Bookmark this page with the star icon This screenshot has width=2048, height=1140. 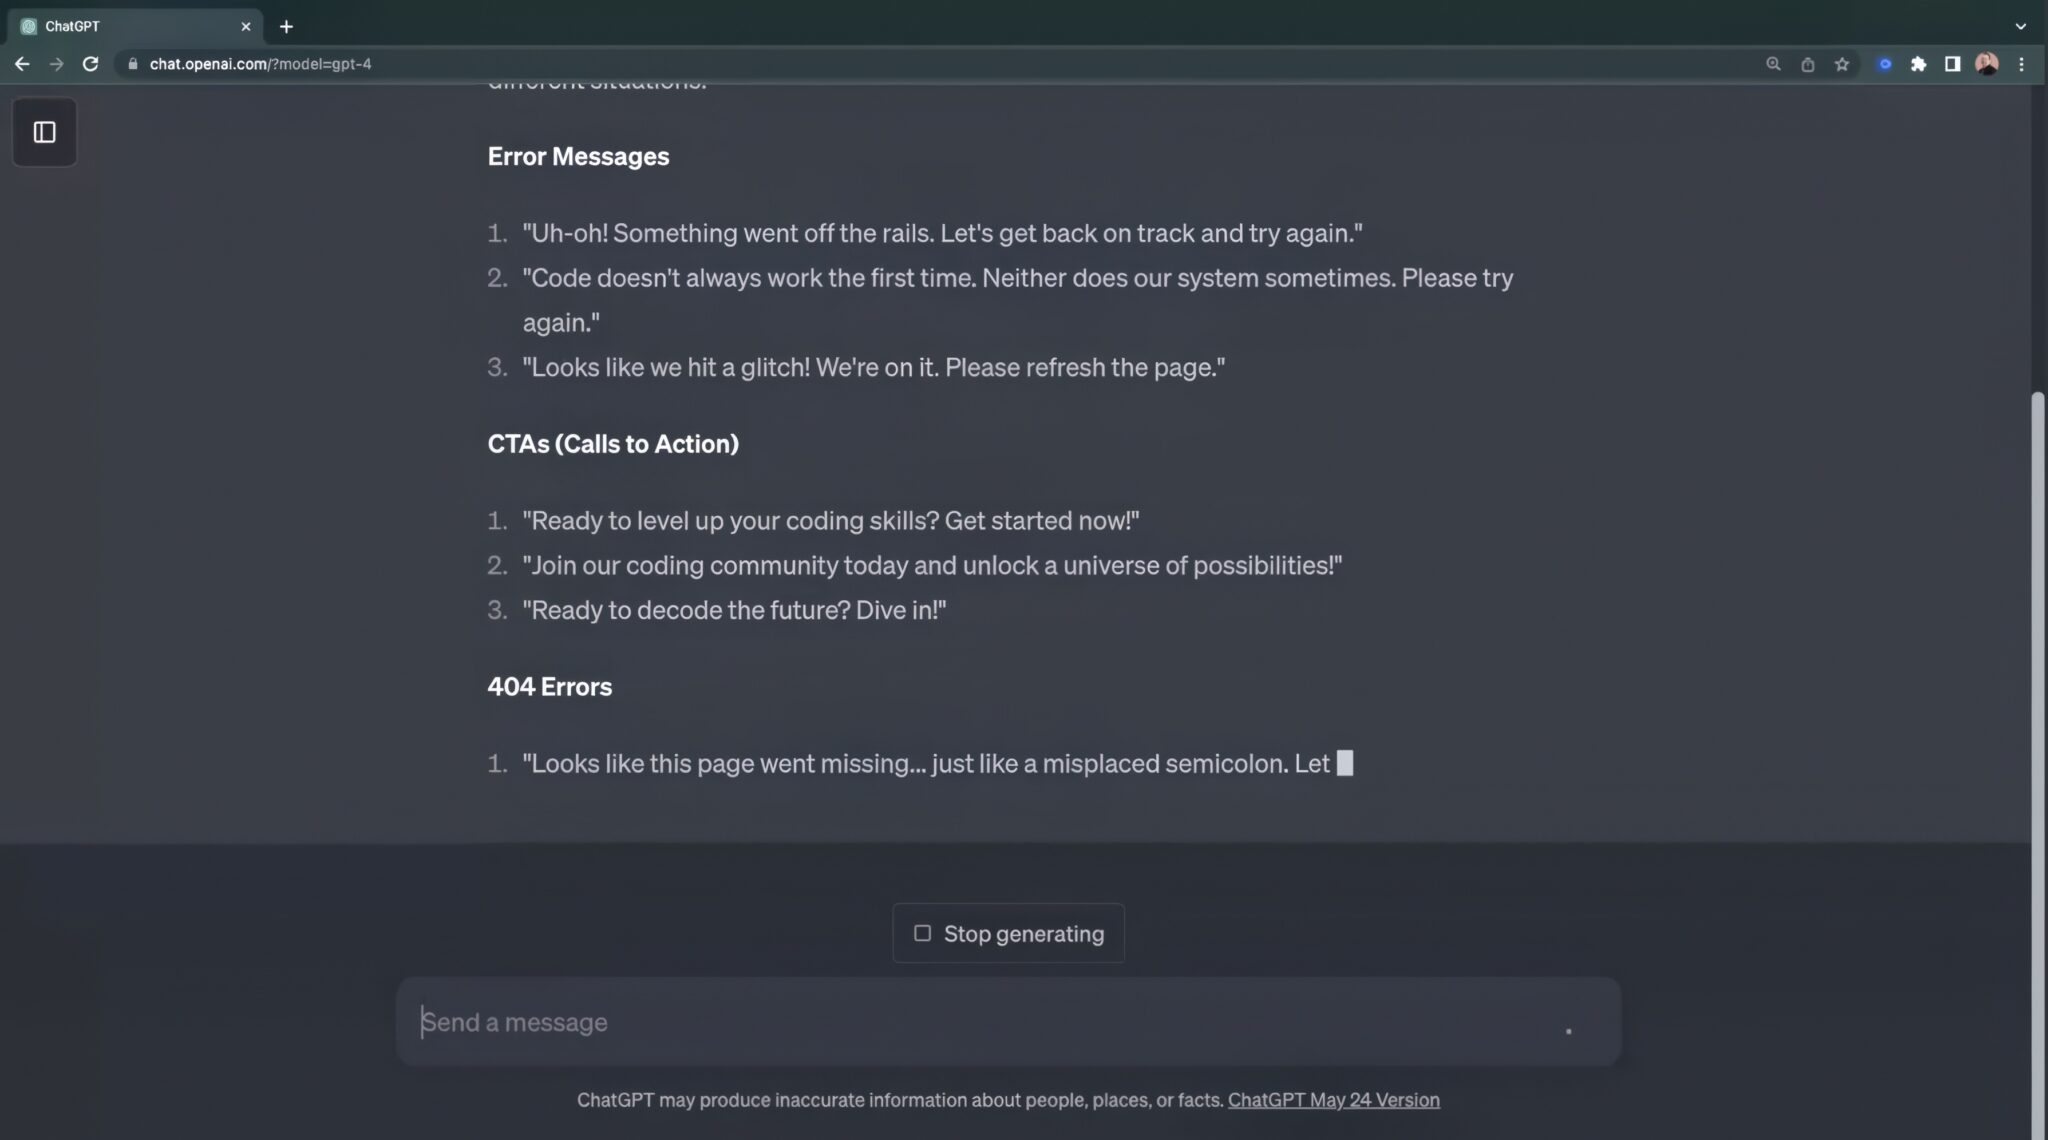[1841, 64]
